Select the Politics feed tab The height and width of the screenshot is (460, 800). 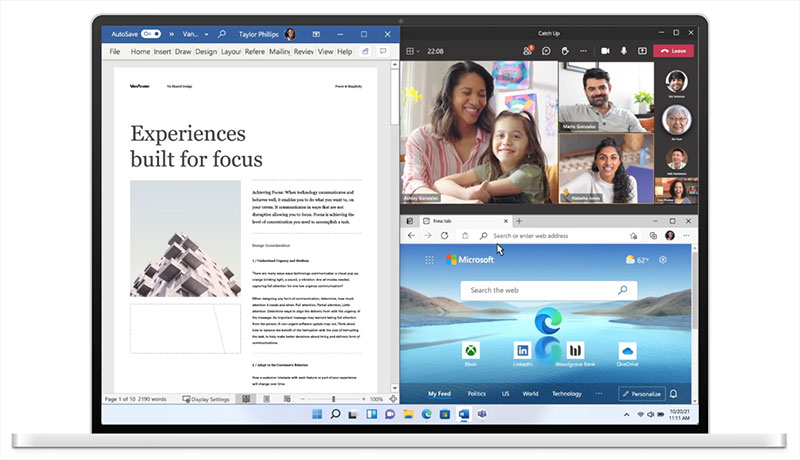pyautogui.click(x=476, y=394)
